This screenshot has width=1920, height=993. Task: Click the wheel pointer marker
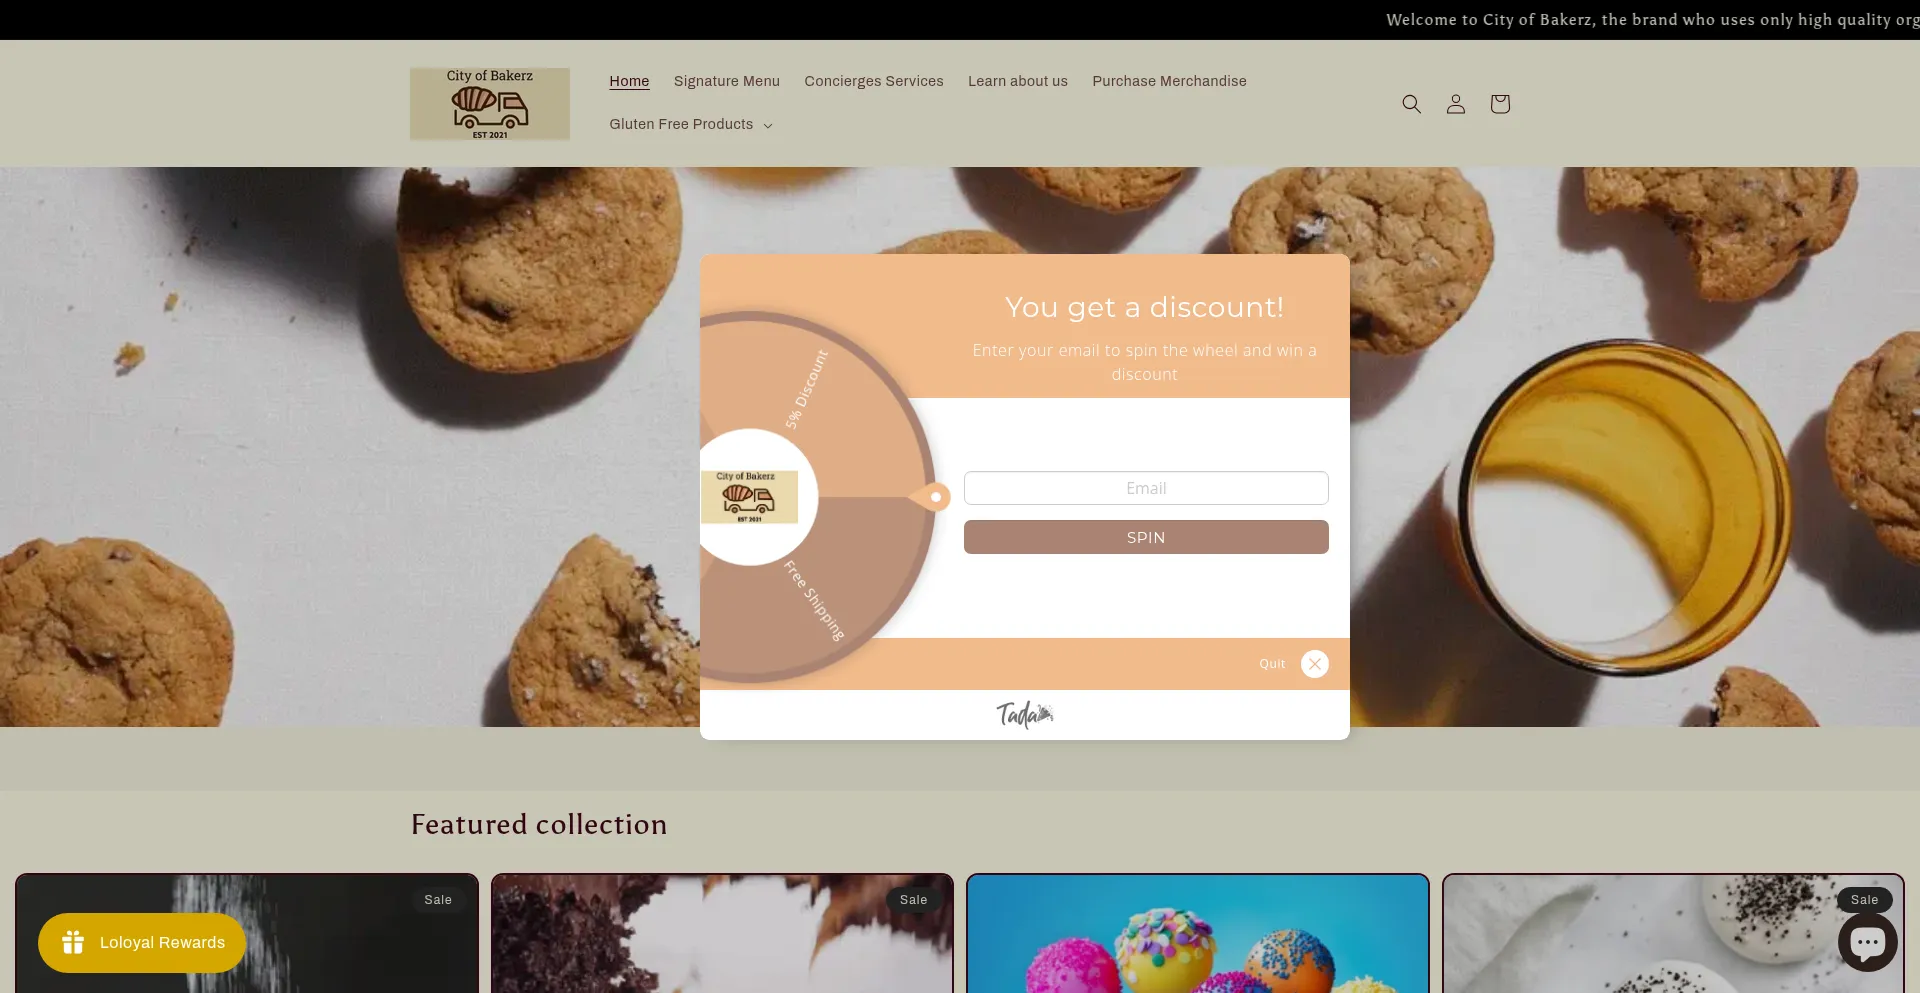[x=931, y=497]
